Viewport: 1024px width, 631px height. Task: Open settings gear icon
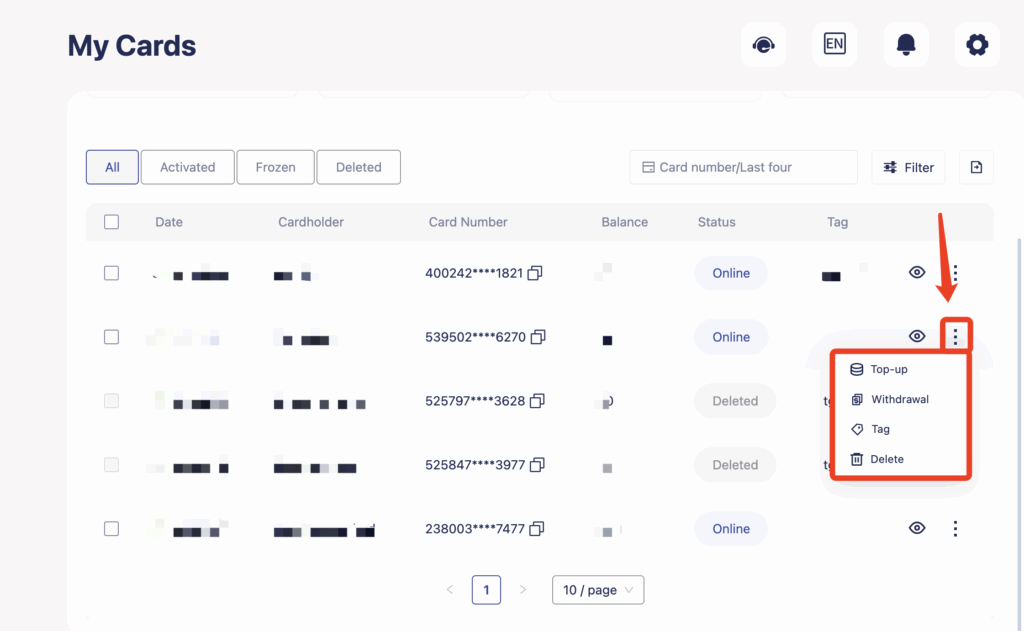click(x=977, y=45)
